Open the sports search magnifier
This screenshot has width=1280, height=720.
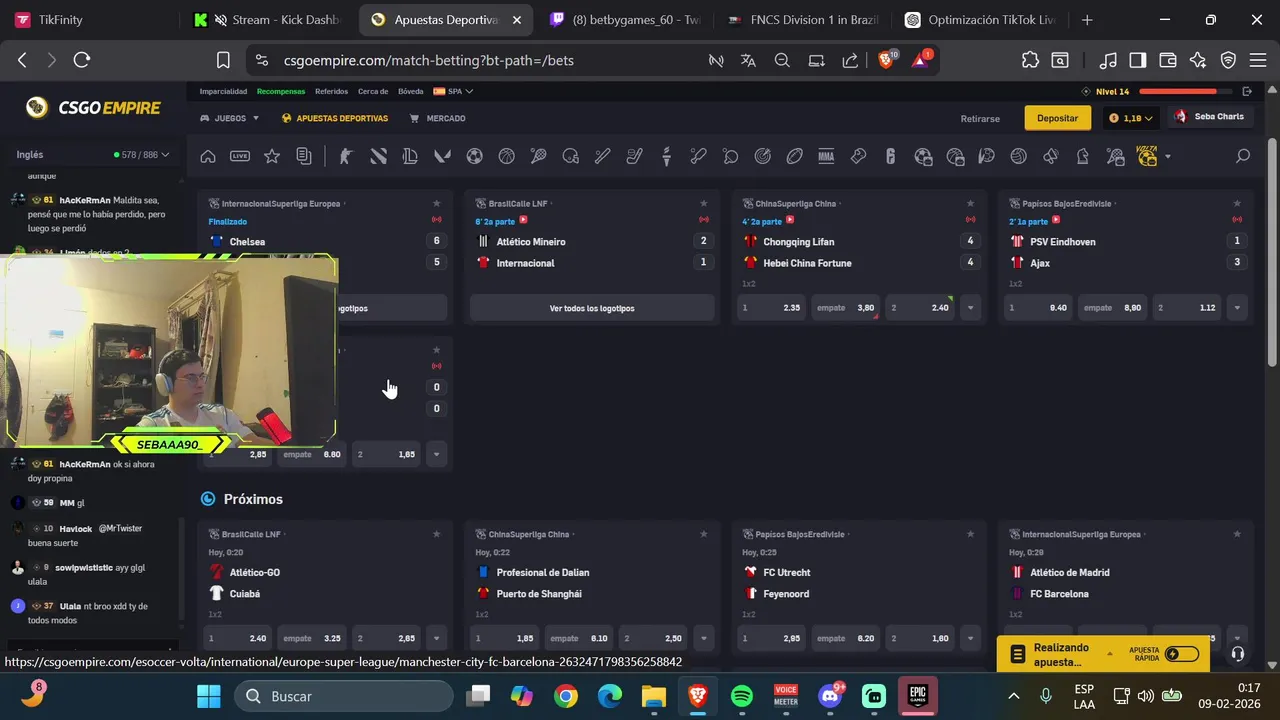1243,156
